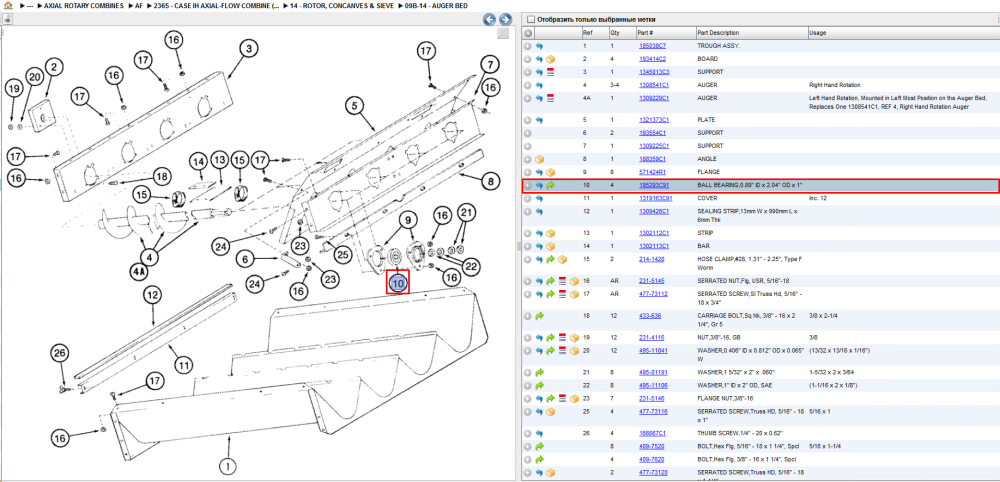The image size is (1000, 482).
Task: Sort by the Part Description column header
Action: [x=718, y=33]
